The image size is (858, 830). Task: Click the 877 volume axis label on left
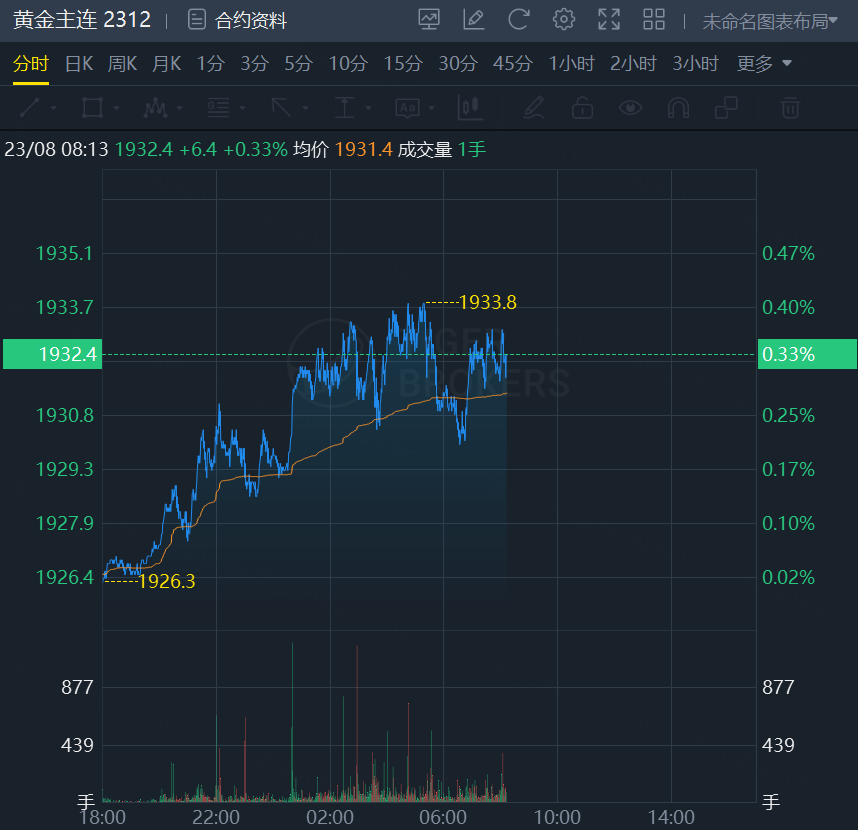tap(77, 687)
